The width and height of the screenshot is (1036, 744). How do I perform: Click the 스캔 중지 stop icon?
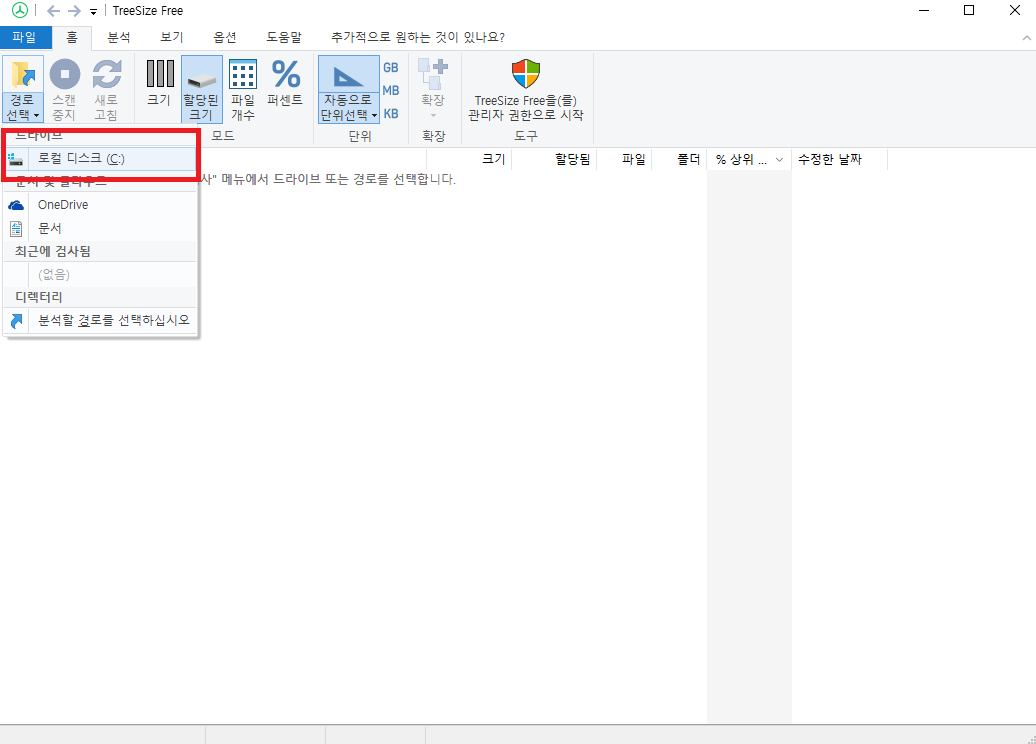coord(64,74)
